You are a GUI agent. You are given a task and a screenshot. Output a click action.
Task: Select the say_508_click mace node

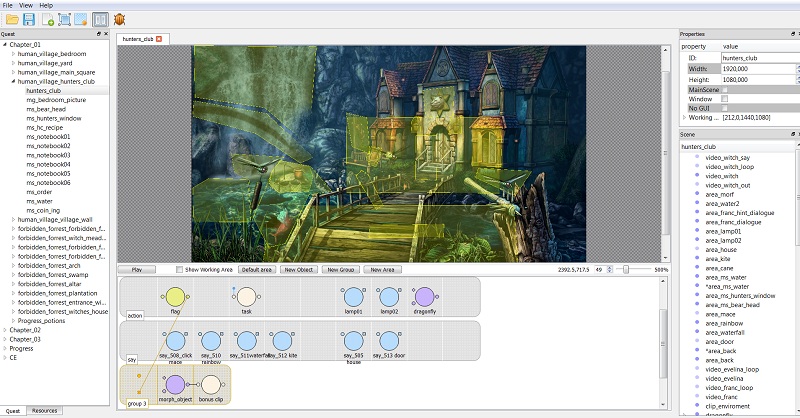point(175,341)
